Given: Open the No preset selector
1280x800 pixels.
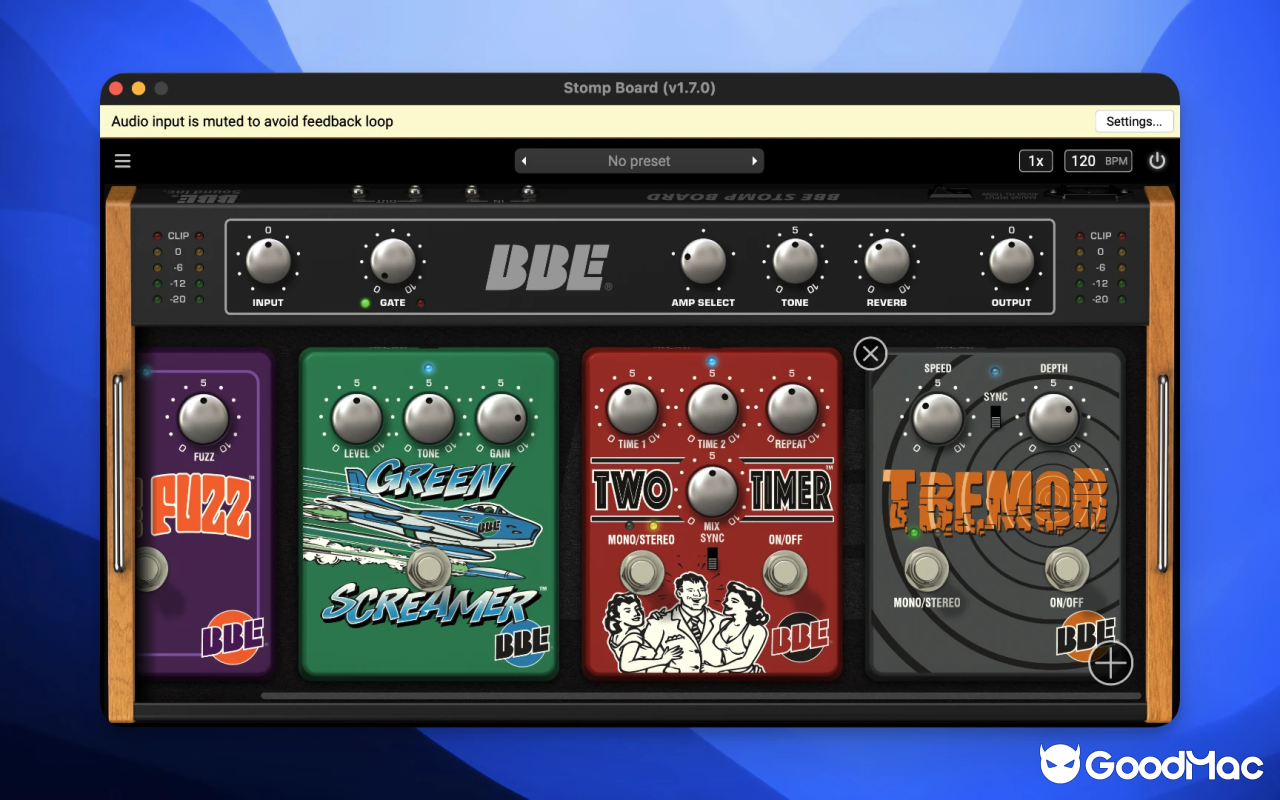Looking at the screenshot, I should pyautogui.click(x=639, y=160).
